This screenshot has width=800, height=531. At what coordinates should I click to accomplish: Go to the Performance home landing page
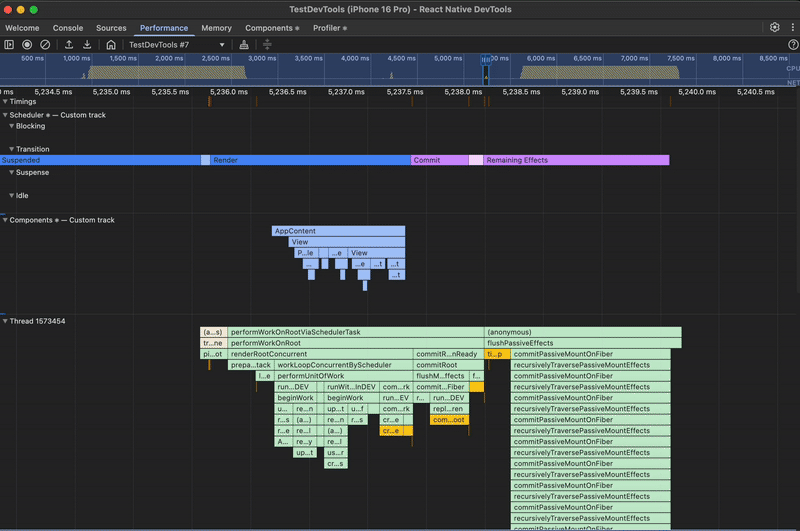[x=111, y=45]
